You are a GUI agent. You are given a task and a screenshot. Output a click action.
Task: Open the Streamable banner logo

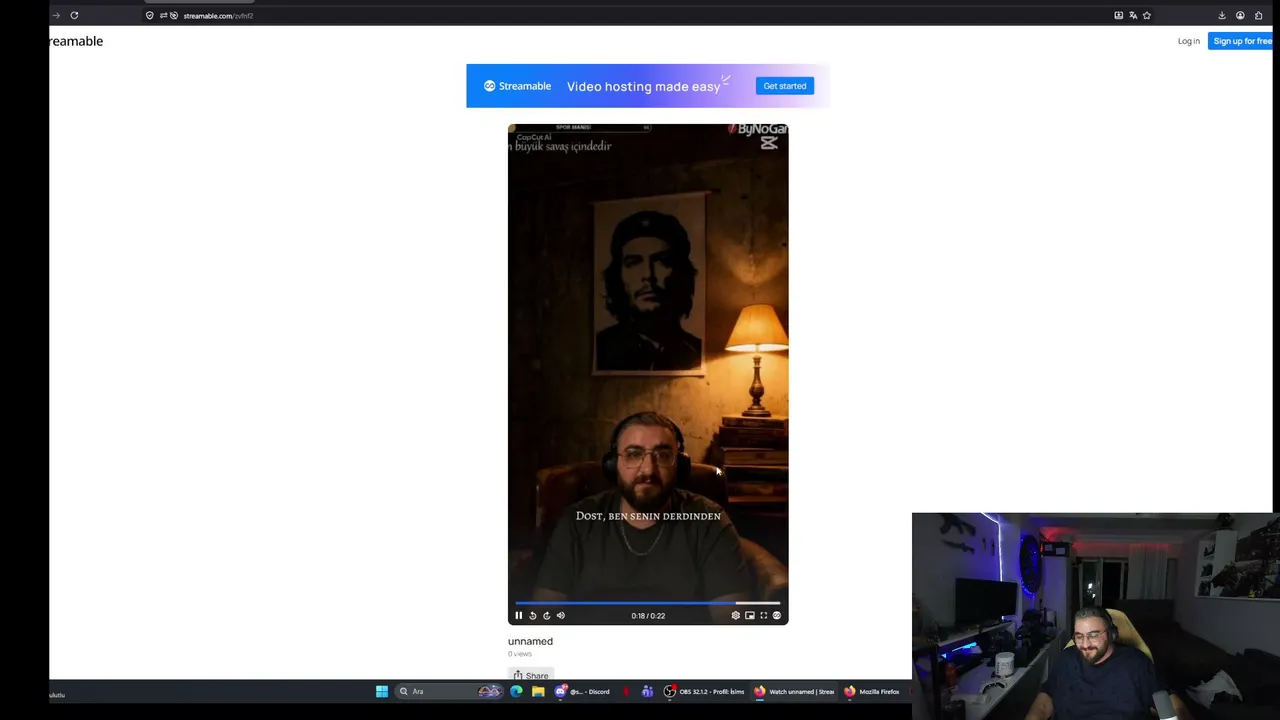pos(517,86)
